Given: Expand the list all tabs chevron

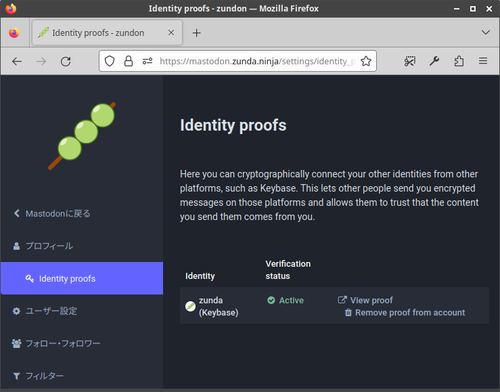Looking at the screenshot, I should click(x=486, y=32).
